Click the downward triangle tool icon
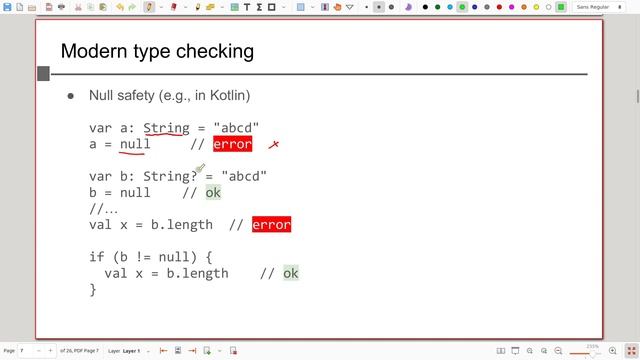The height and width of the screenshot is (360, 640). tap(350, 7)
